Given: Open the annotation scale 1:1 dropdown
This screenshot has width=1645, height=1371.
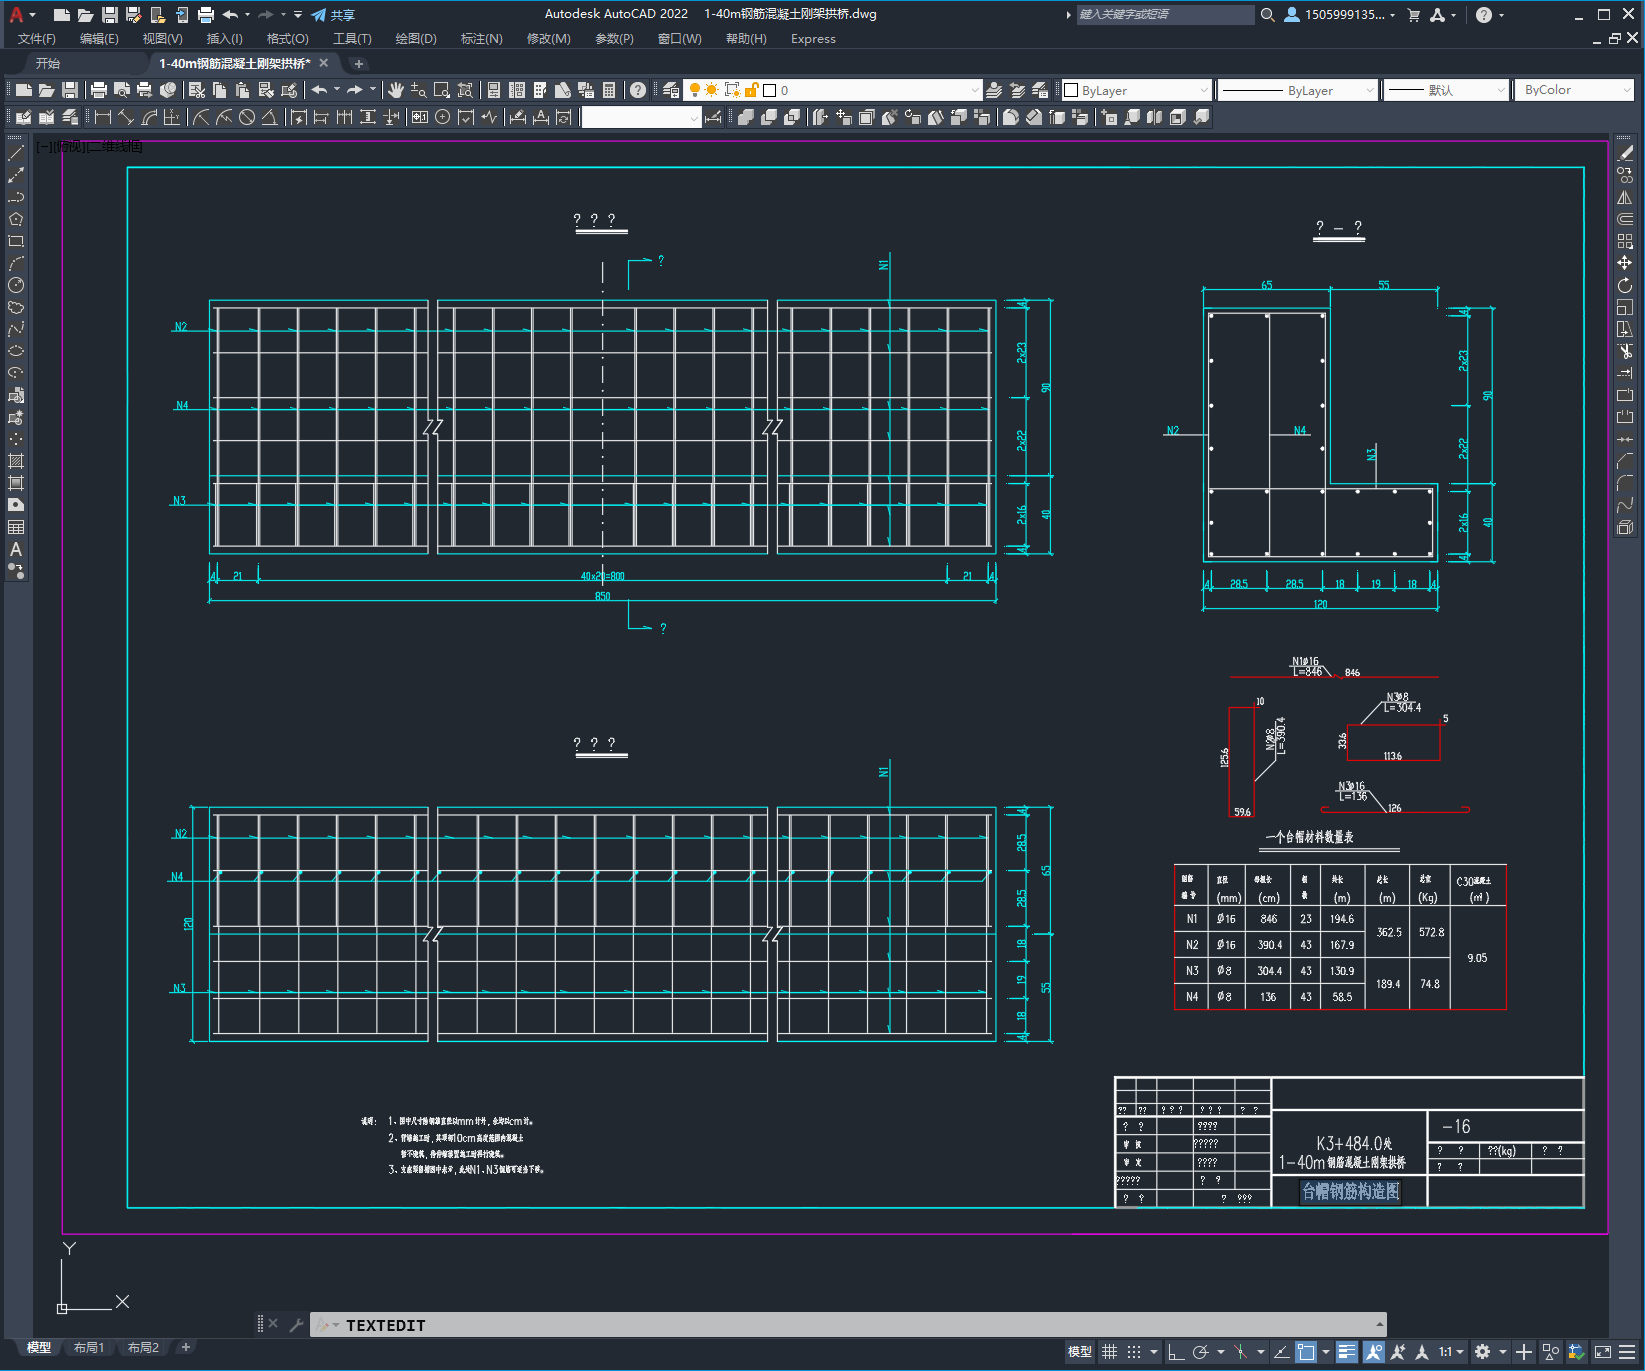Looking at the screenshot, I should point(1451,1352).
